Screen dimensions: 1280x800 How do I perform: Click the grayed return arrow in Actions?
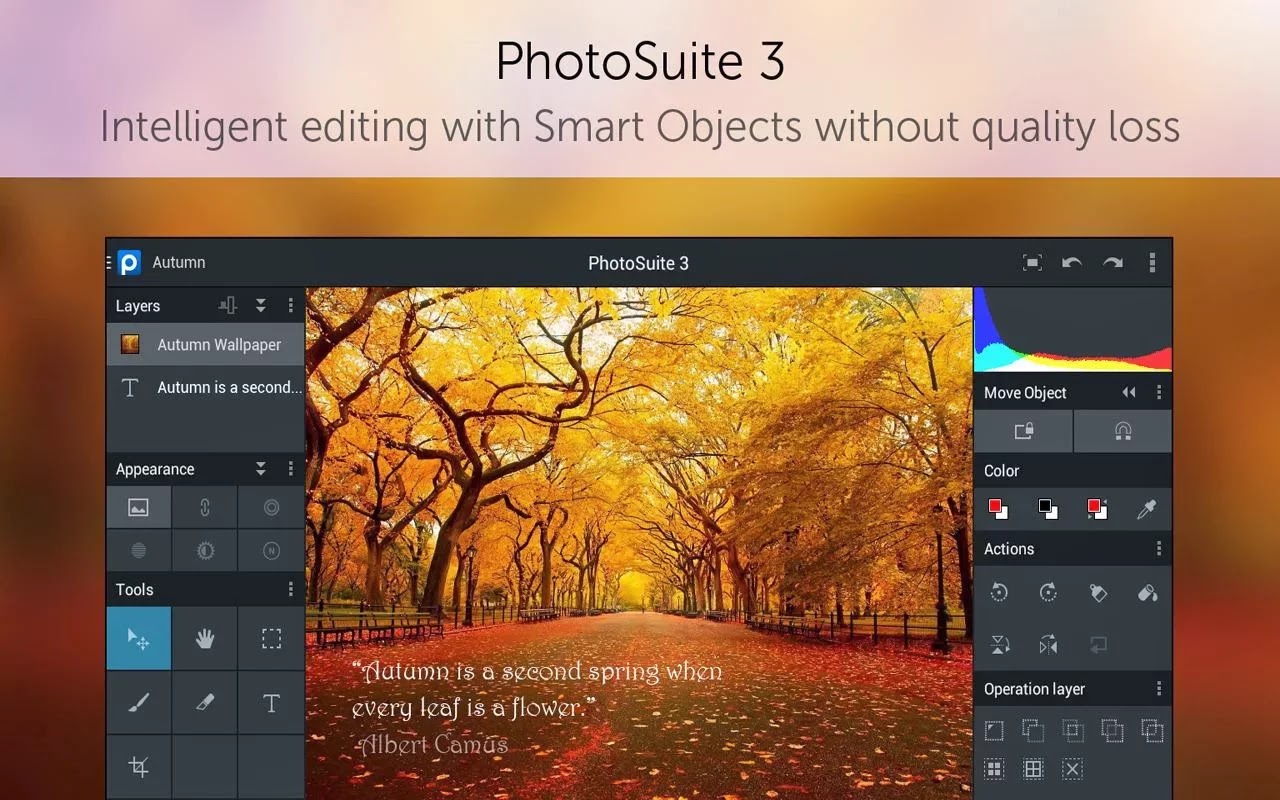(x=1098, y=645)
